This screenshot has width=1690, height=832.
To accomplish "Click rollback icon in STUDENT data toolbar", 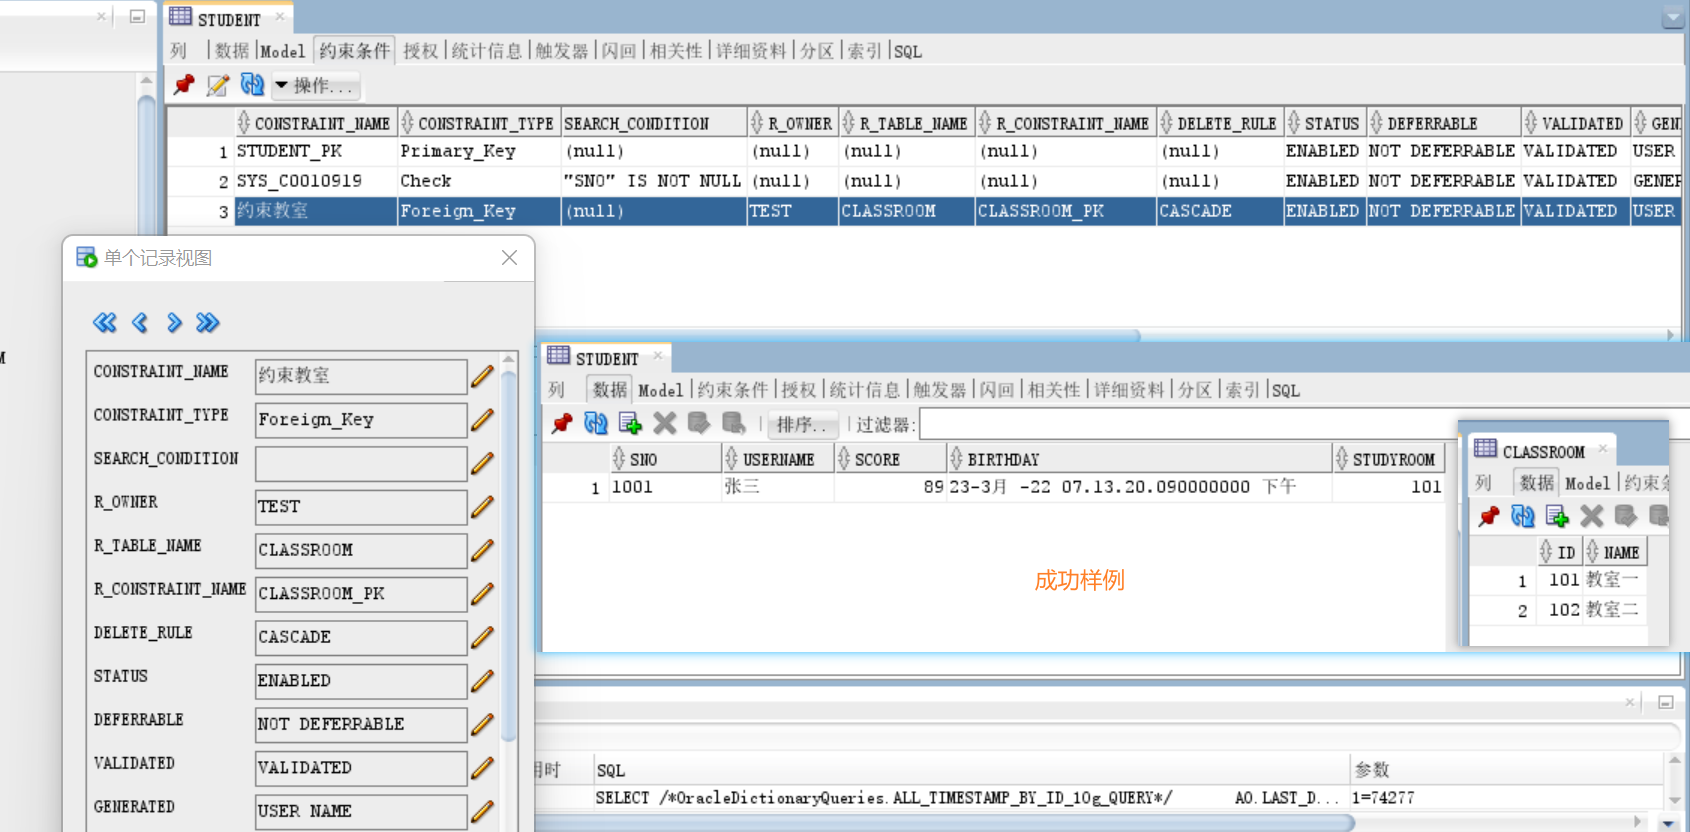I will pos(734,423).
